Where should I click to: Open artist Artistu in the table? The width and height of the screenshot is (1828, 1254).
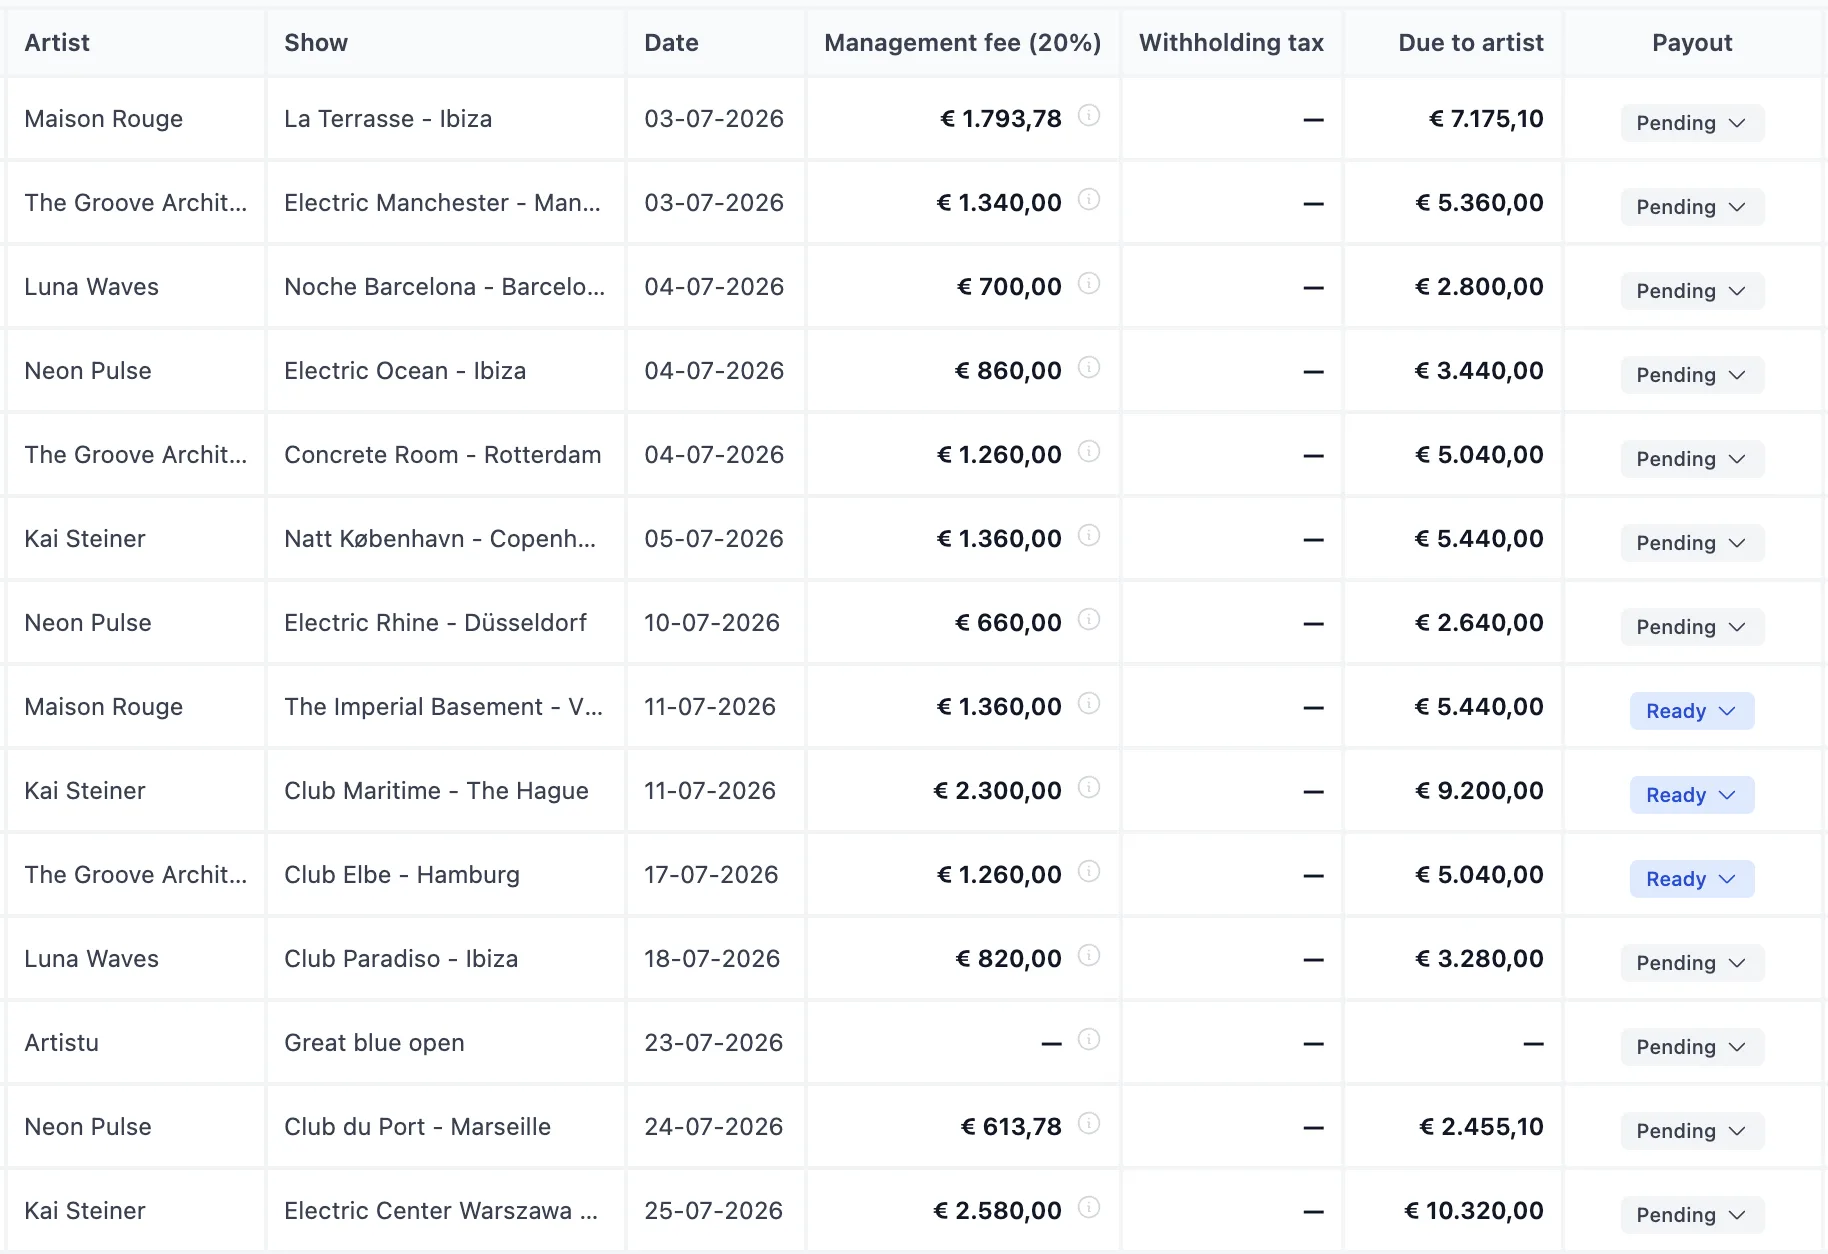pyautogui.click(x=62, y=1043)
